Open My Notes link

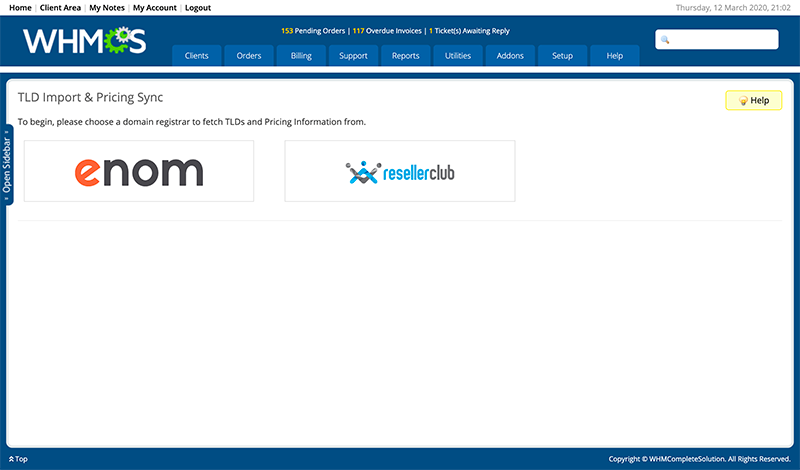[107, 8]
